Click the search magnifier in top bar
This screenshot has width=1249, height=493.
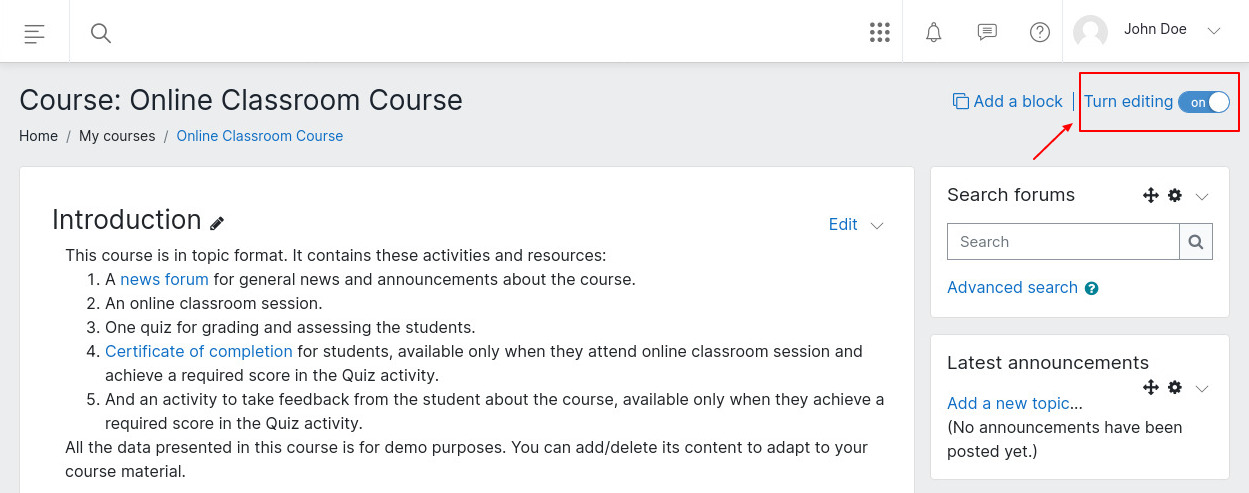[x=100, y=33]
